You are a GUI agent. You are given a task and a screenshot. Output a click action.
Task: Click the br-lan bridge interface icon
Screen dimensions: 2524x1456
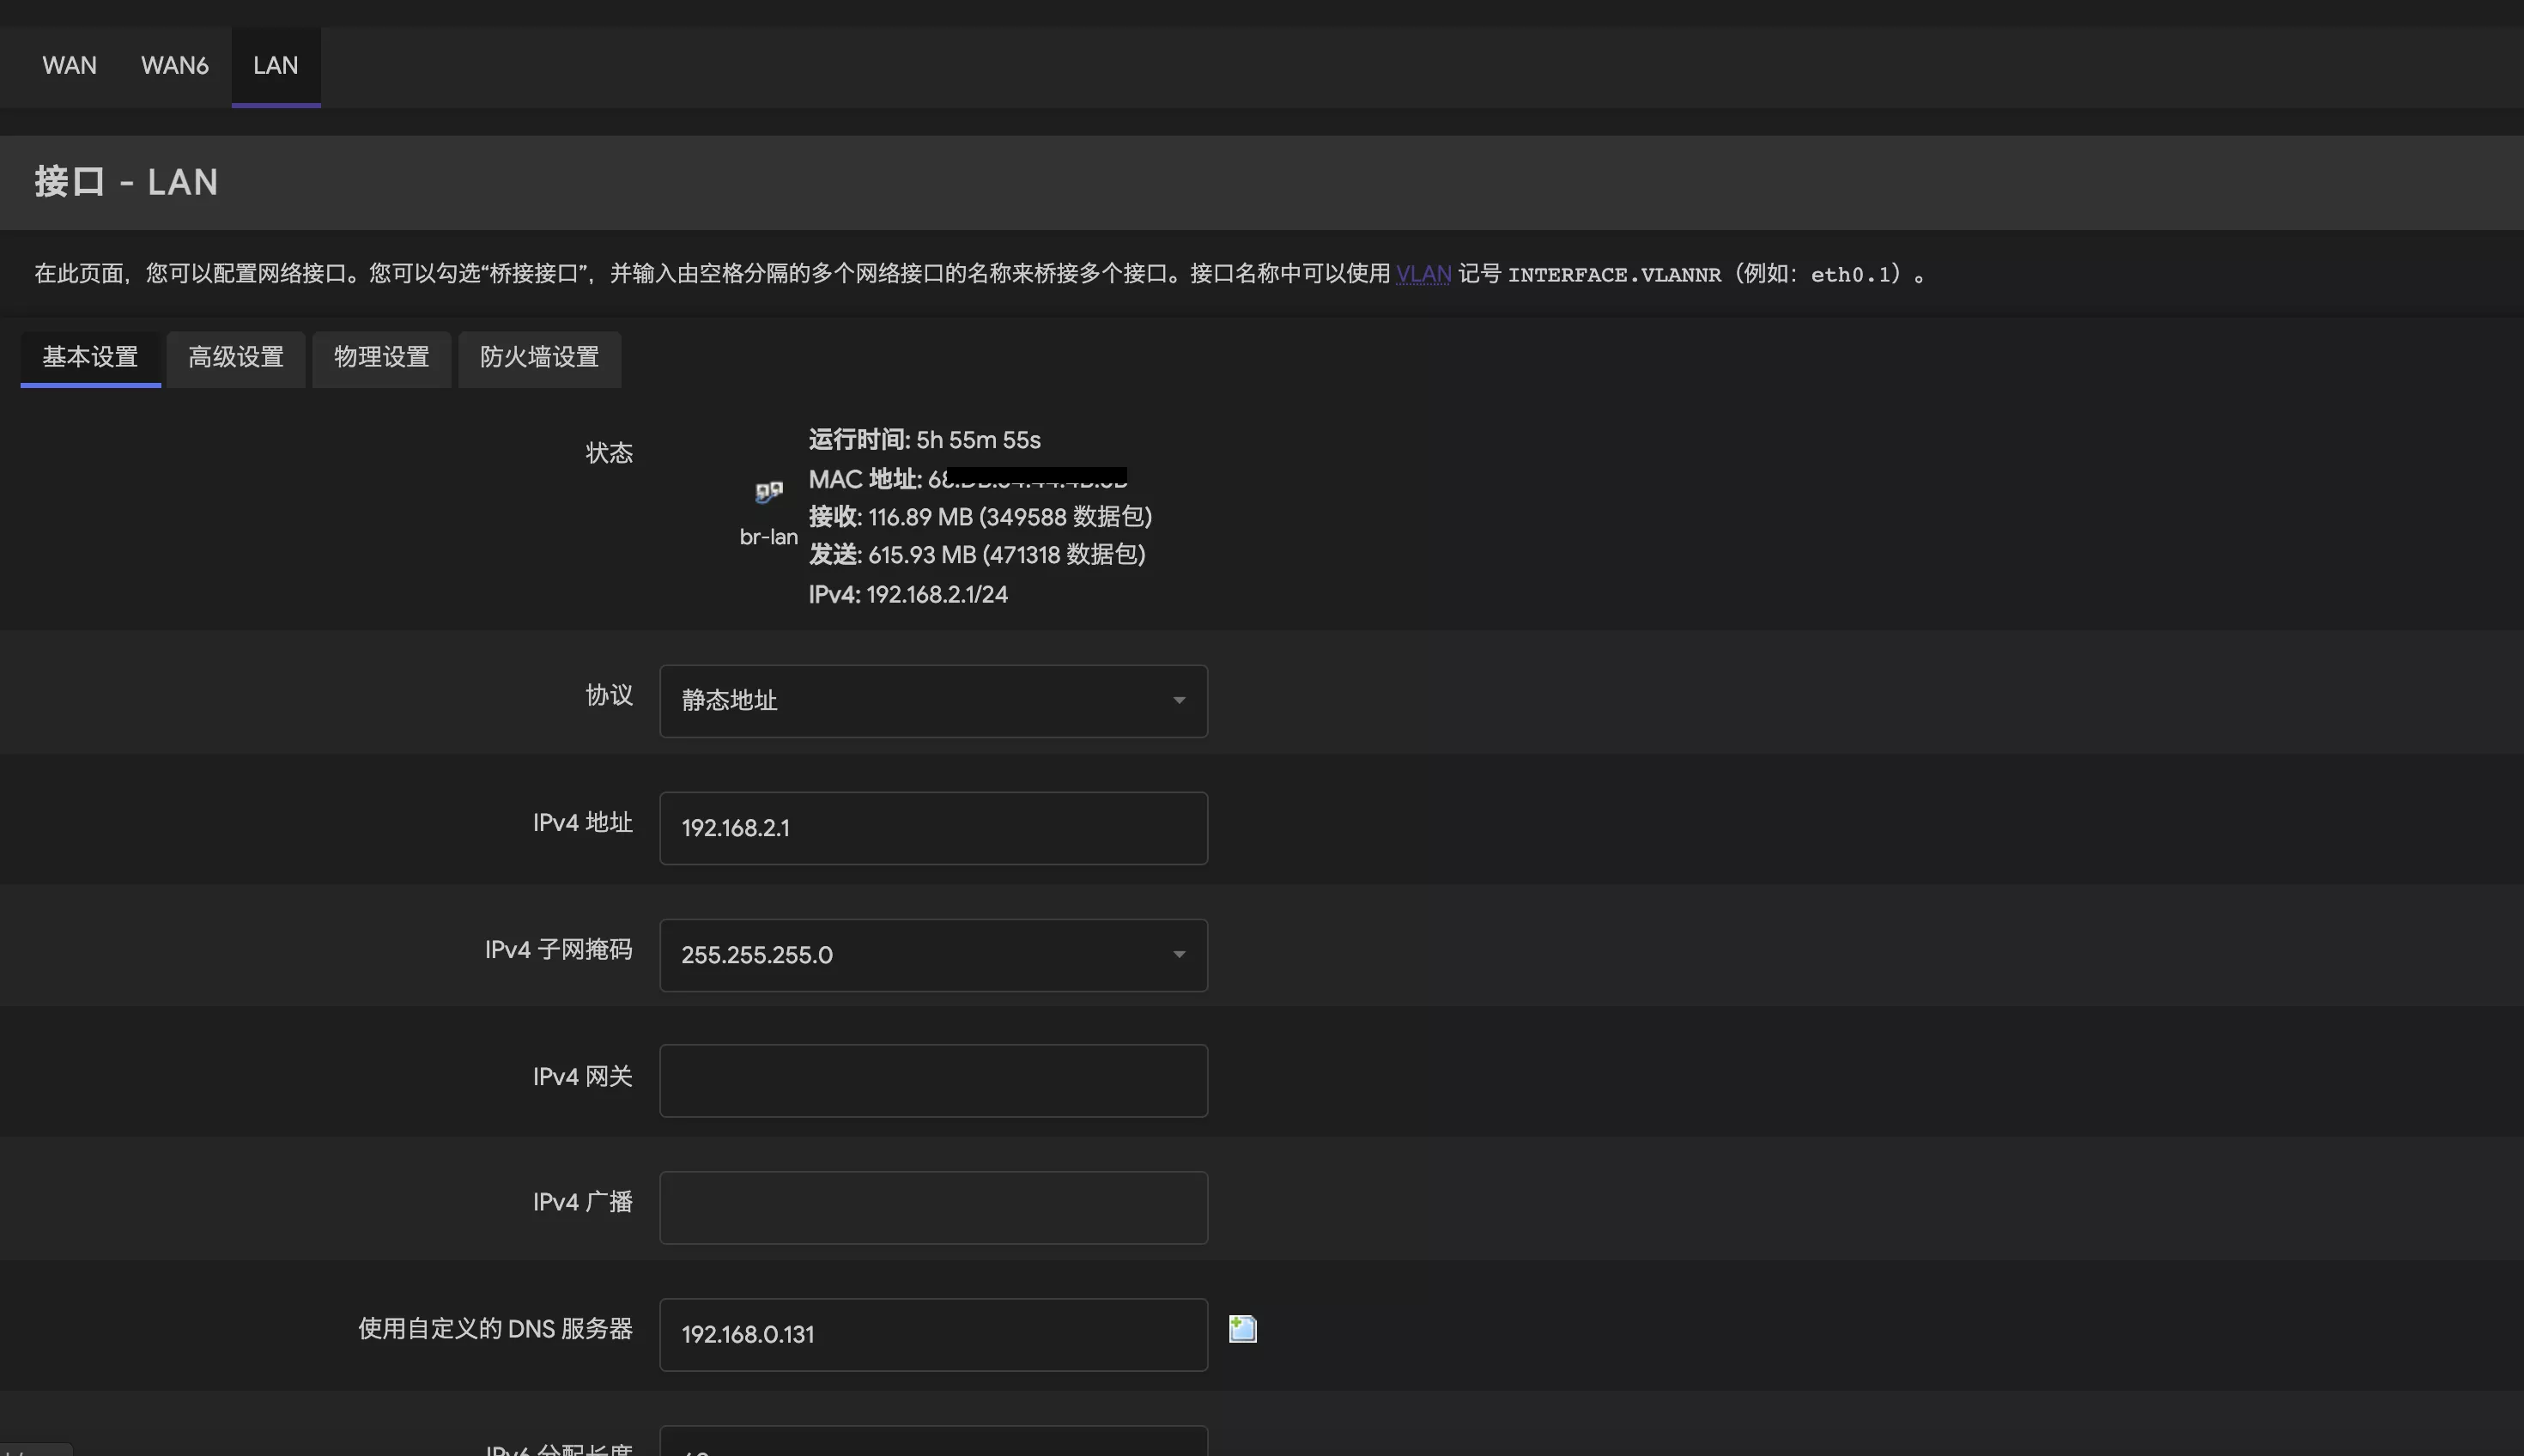pos(768,492)
